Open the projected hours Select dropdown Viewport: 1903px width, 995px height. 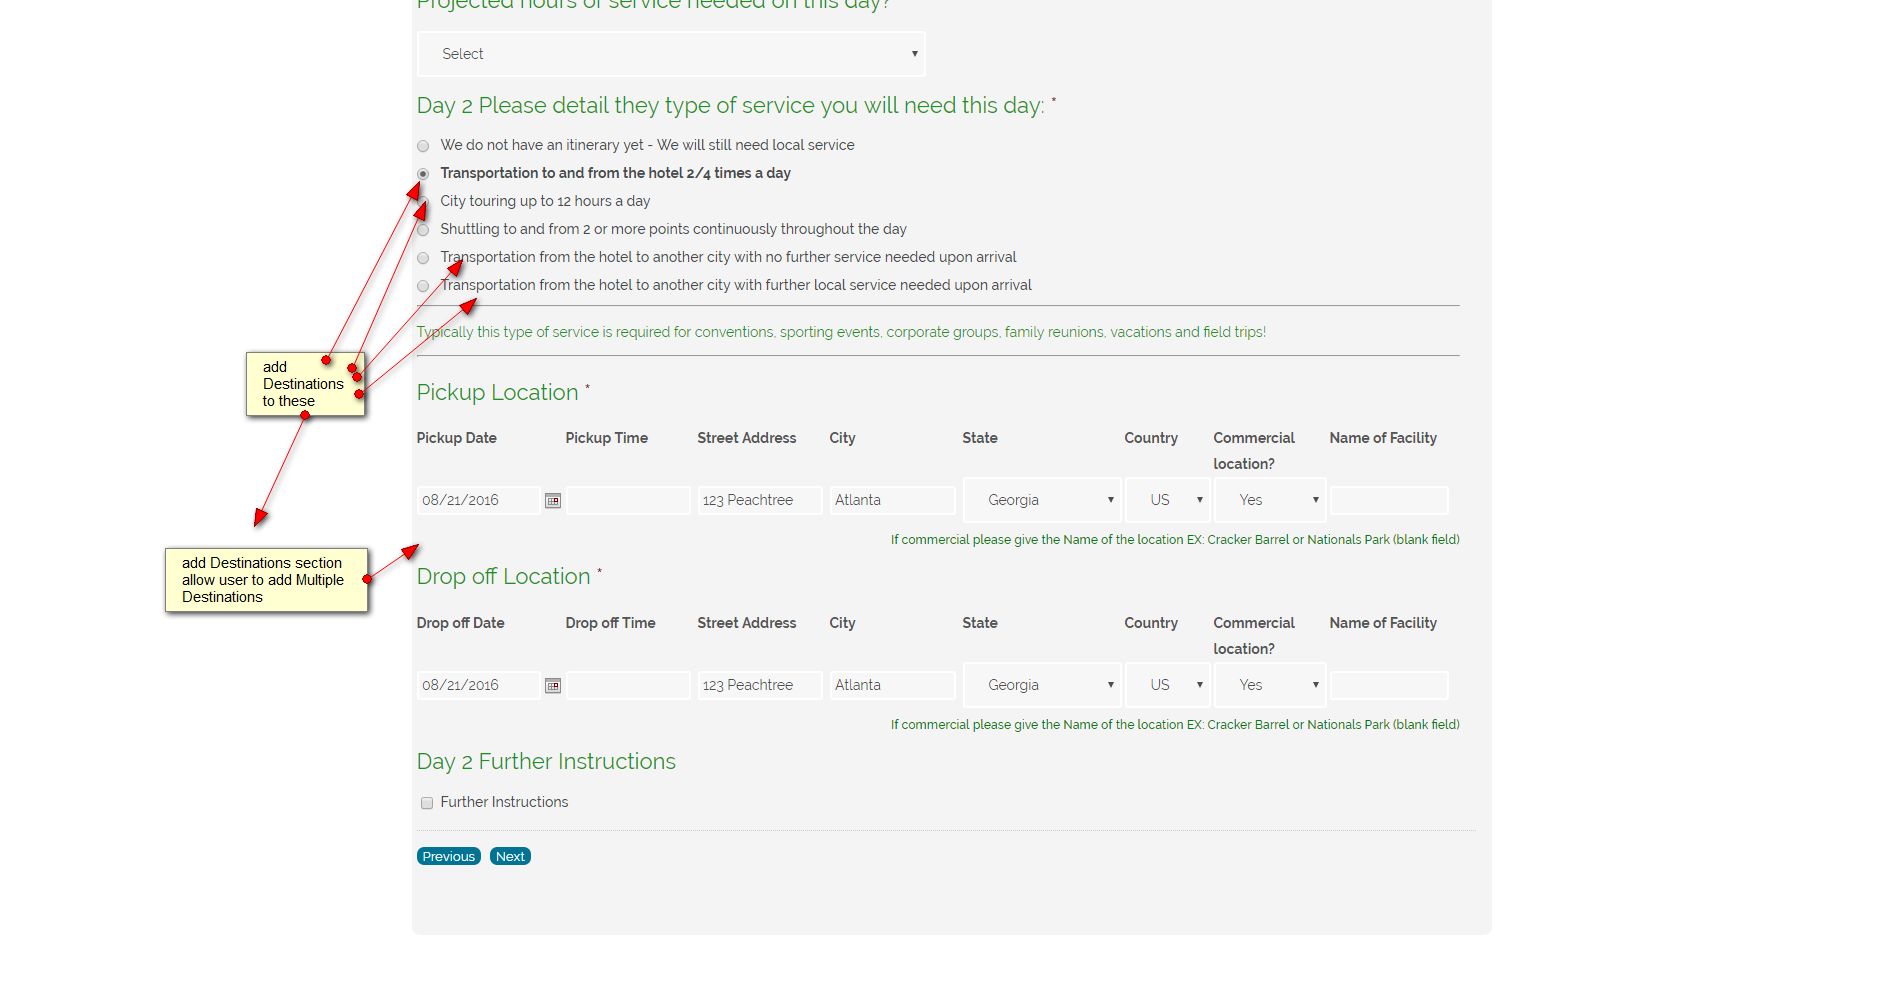point(671,54)
